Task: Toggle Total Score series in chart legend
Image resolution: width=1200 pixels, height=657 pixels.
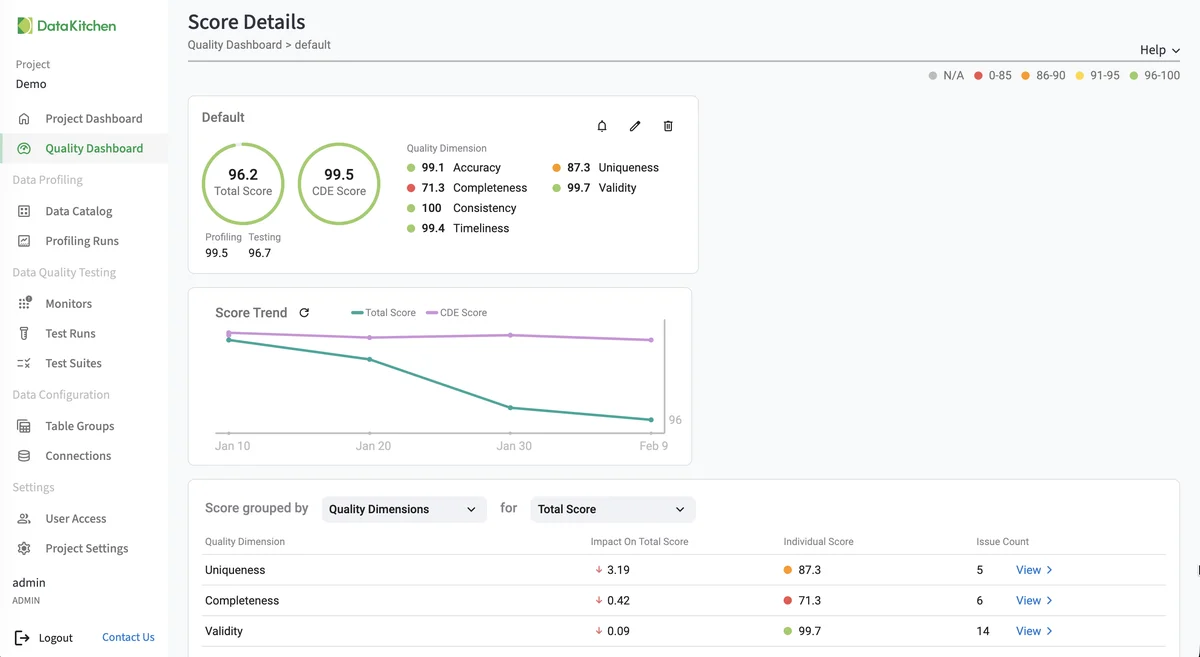Action: (x=383, y=313)
